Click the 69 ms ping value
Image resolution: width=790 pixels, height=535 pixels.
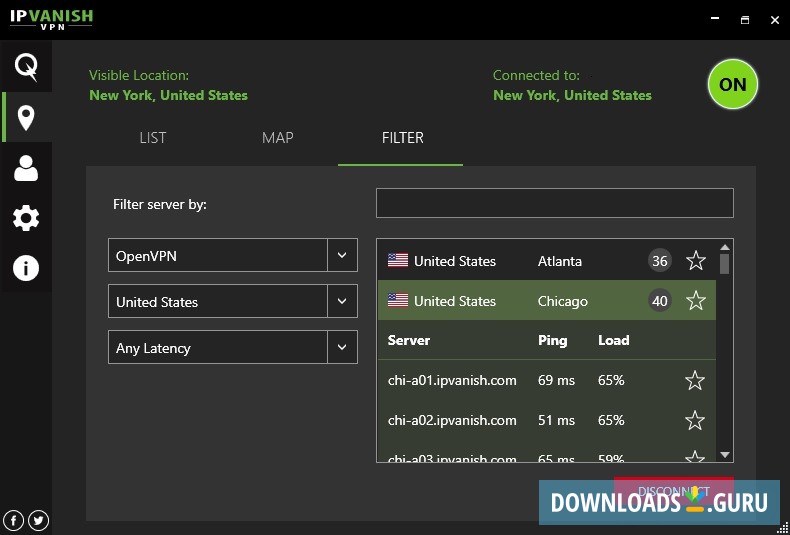tap(556, 380)
